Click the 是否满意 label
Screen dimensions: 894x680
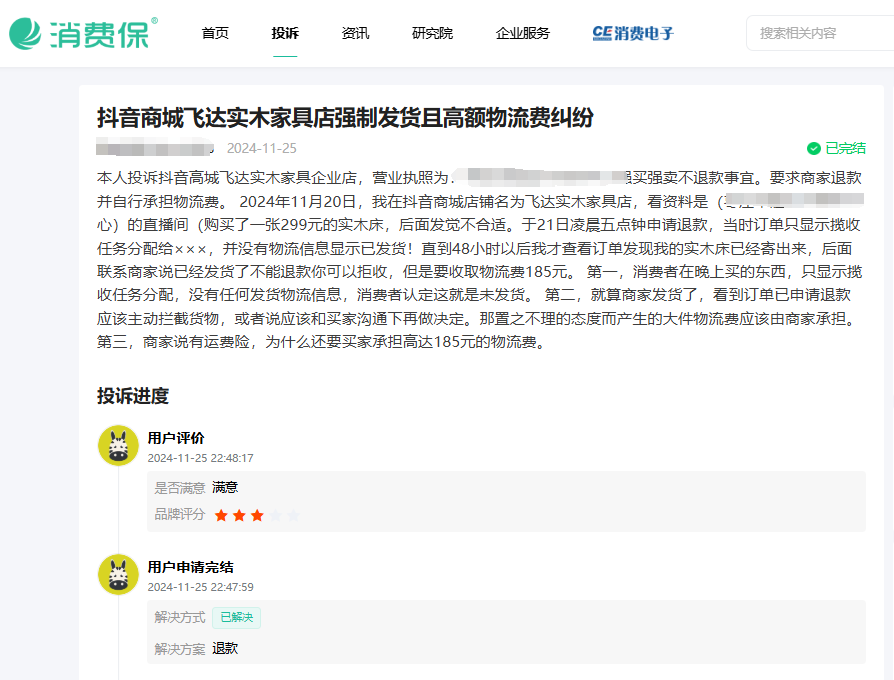180,488
